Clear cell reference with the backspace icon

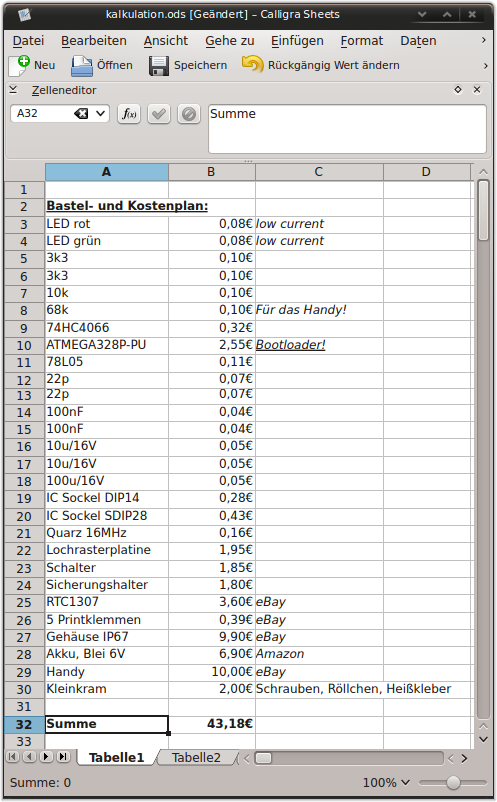[81, 114]
